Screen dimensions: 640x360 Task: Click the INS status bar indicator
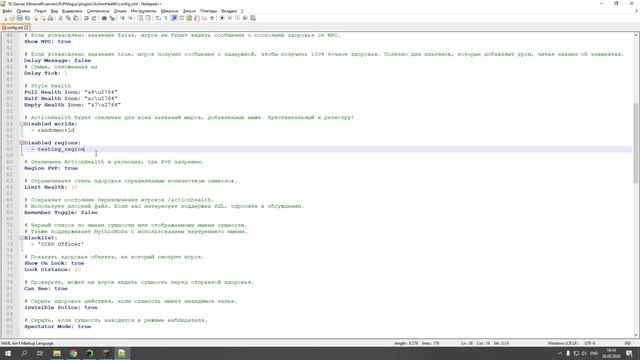(628, 343)
